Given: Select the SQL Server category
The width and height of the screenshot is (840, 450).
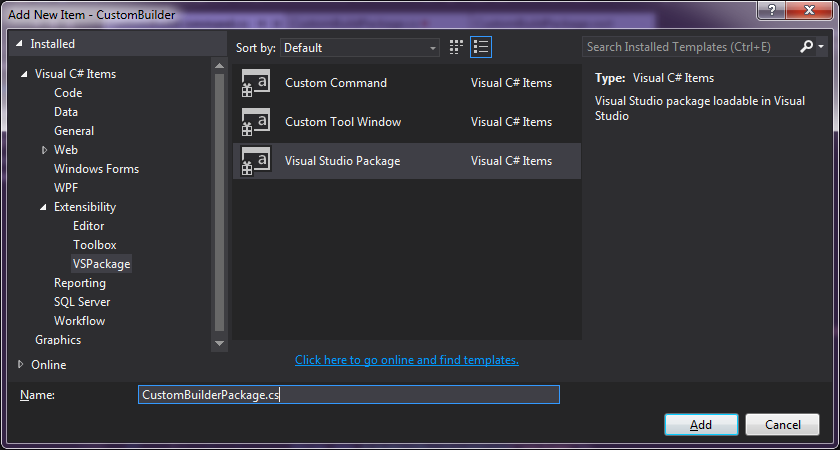Looking at the screenshot, I should click(x=82, y=302).
